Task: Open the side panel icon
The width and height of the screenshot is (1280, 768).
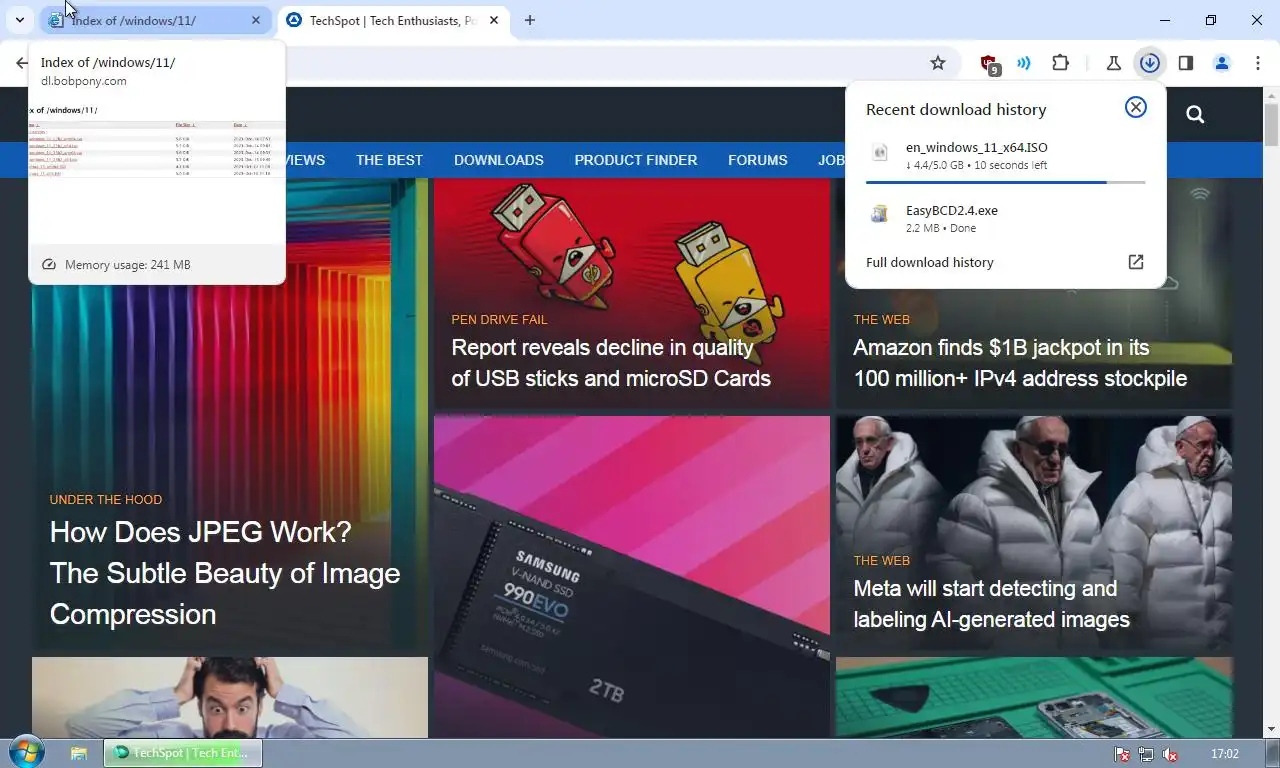Action: point(1186,63)
